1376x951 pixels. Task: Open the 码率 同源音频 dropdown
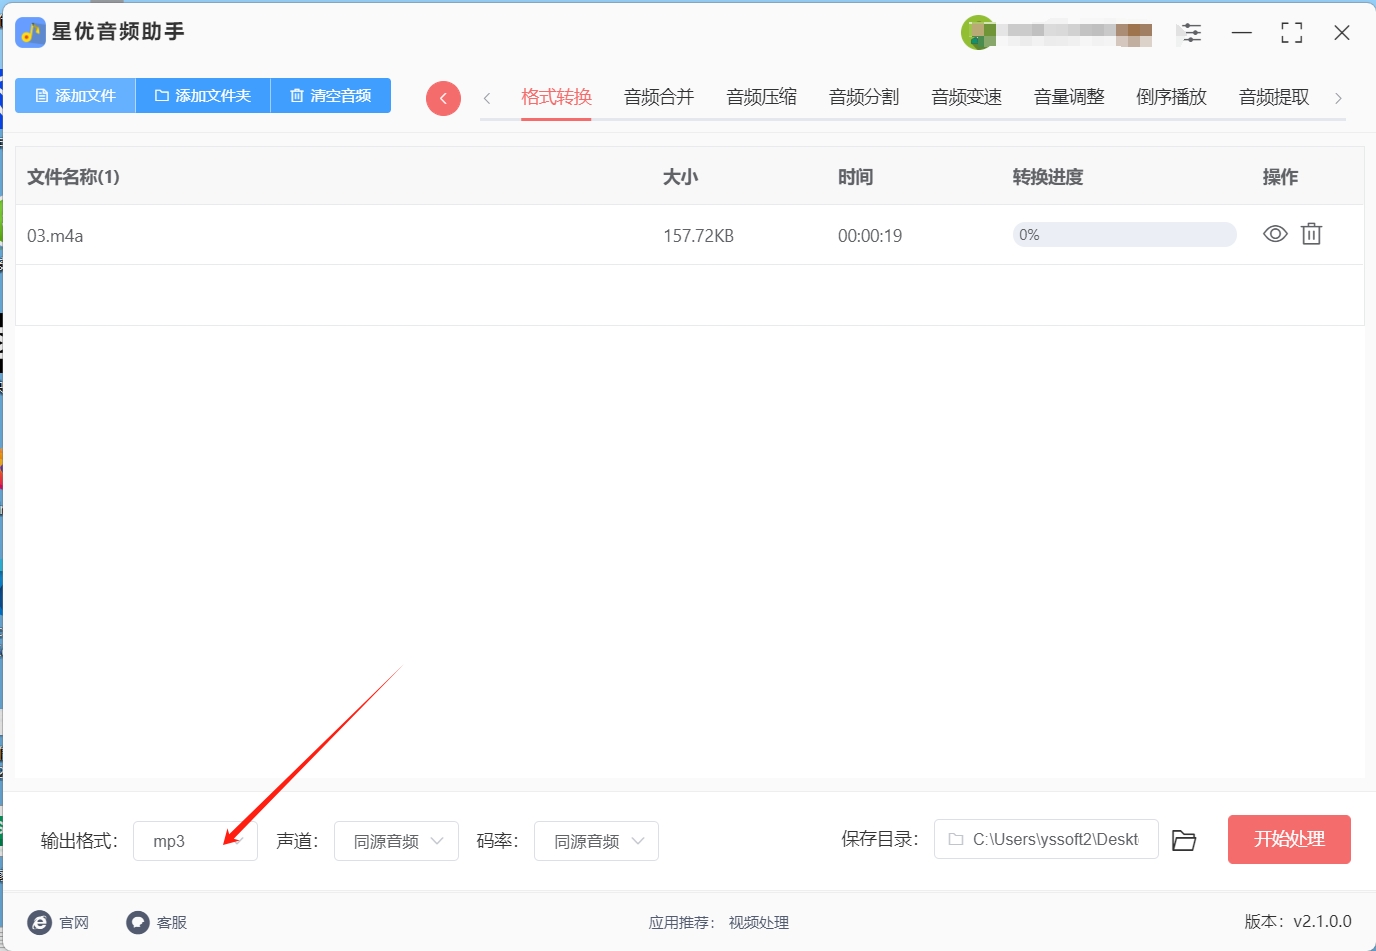pos(596,841)
